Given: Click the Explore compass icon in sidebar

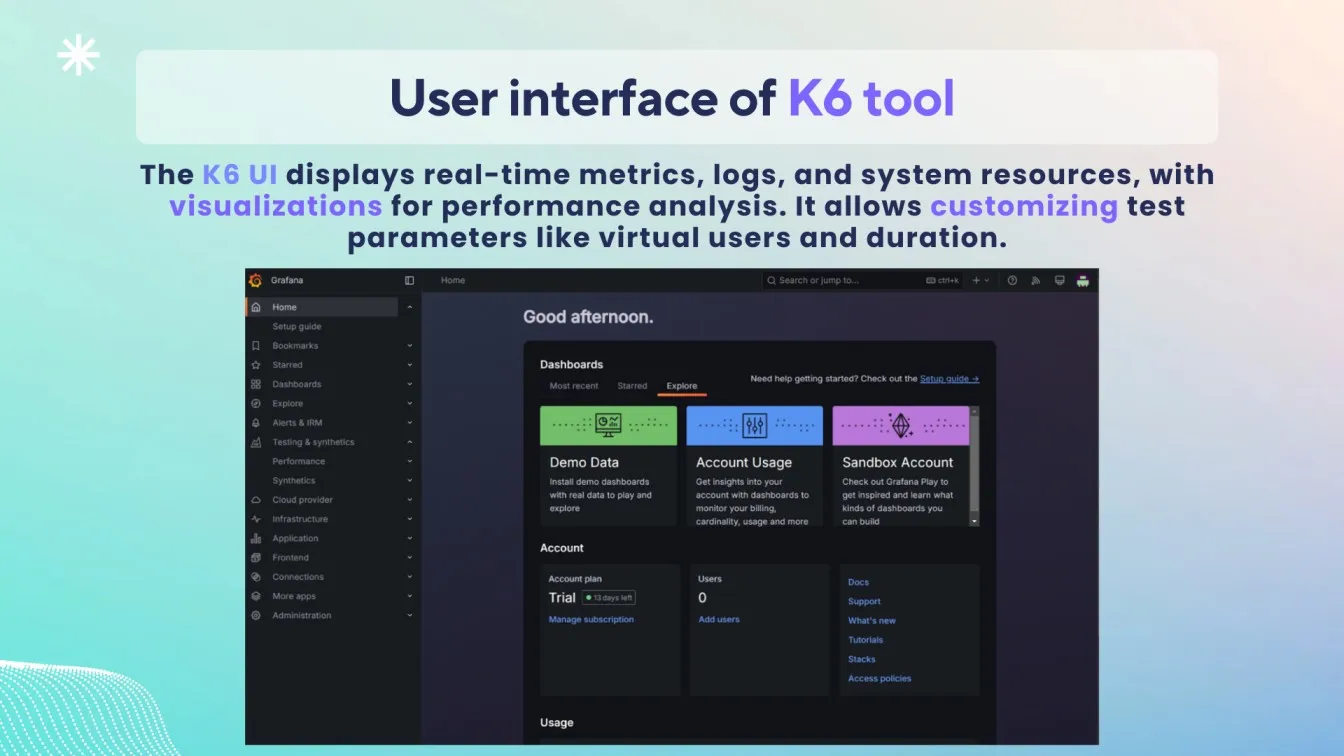Looking at the screenshot, I should 256,404.
